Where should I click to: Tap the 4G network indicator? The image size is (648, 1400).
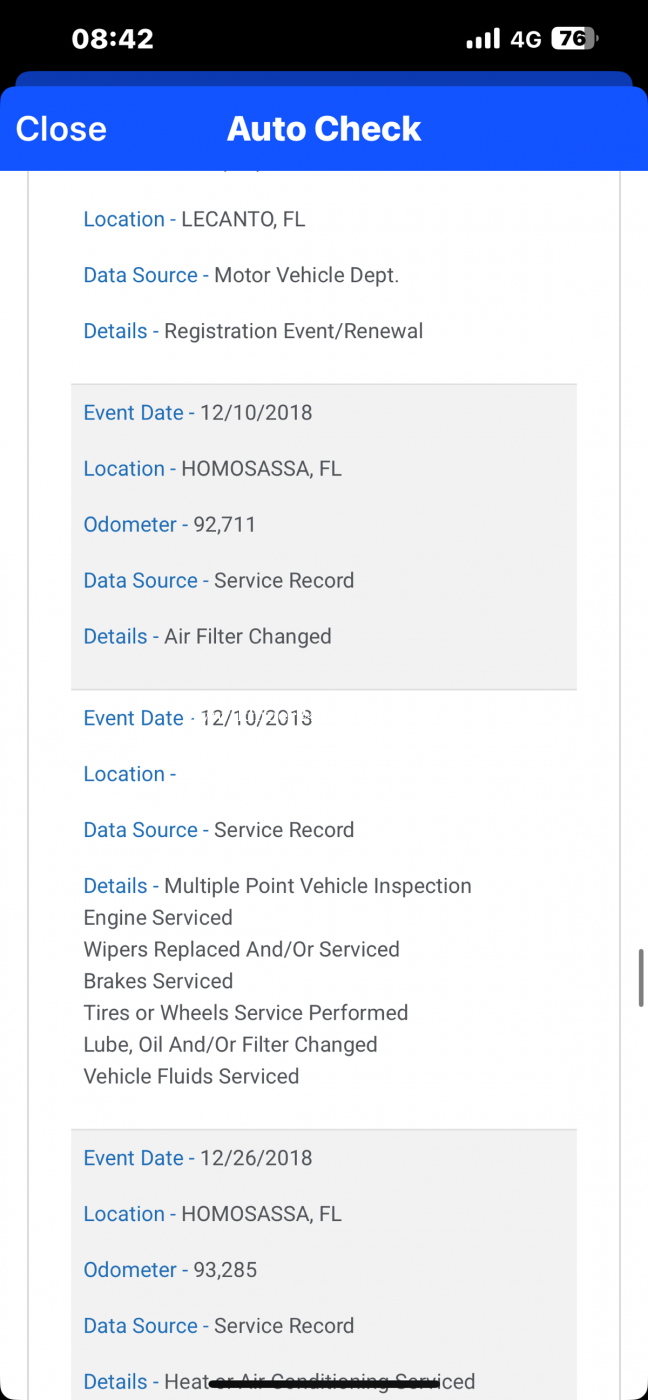pos(525,39)
